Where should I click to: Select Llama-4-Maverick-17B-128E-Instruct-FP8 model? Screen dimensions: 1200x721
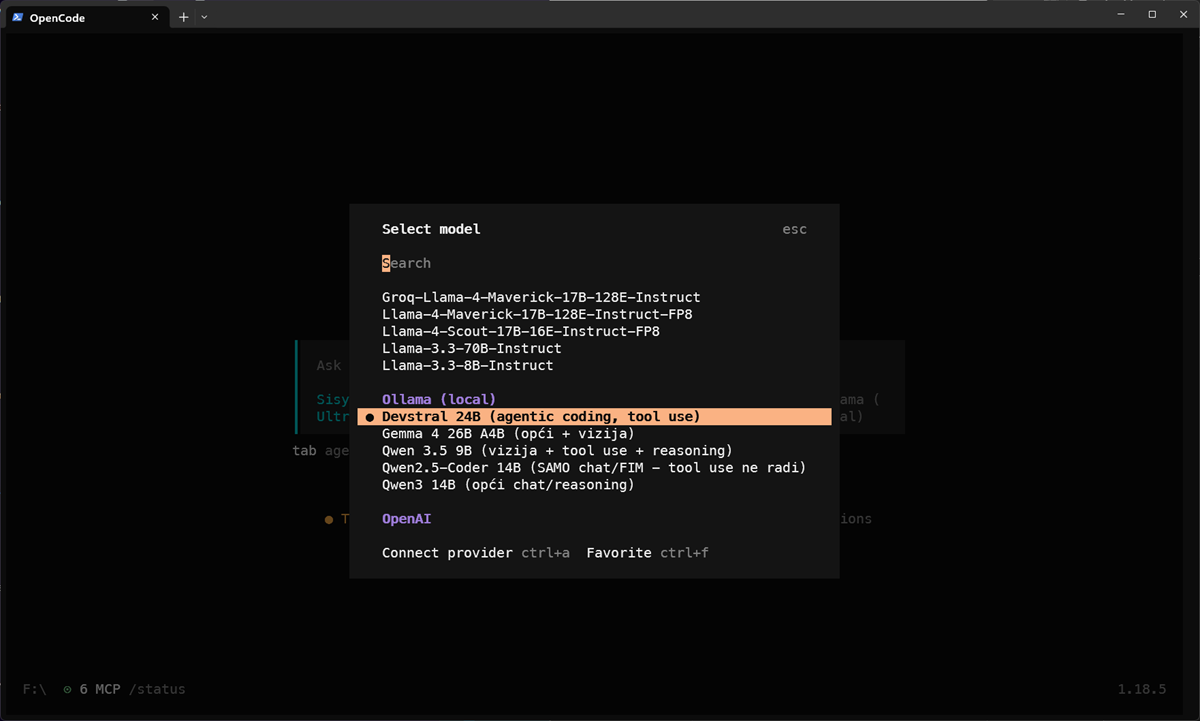click(x=537, y=314)
